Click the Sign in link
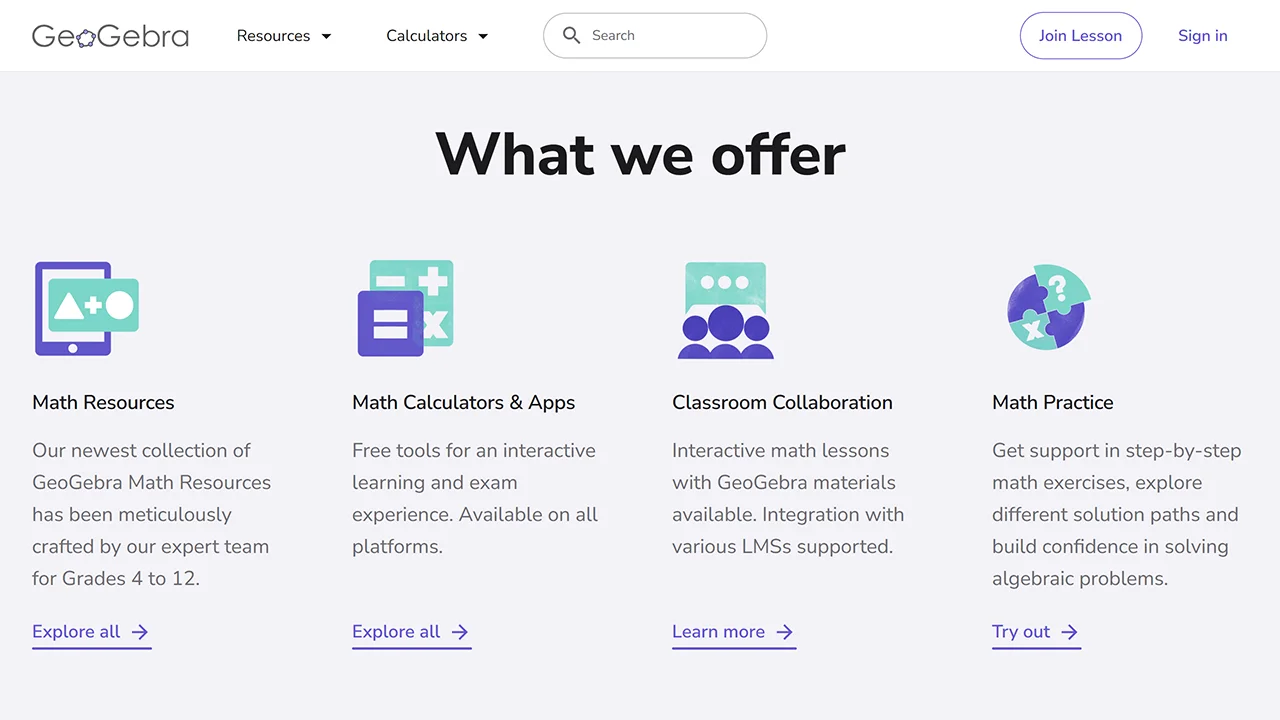Screen dimensions: 1280x720 (x=1202, y=36)
